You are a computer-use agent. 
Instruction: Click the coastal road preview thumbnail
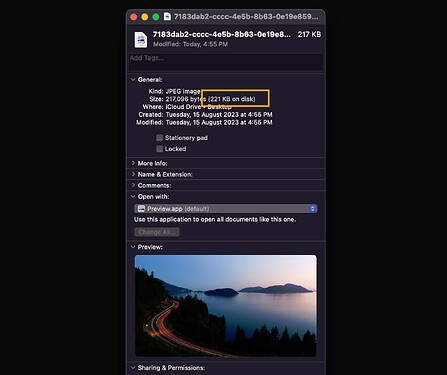point(226,306)
